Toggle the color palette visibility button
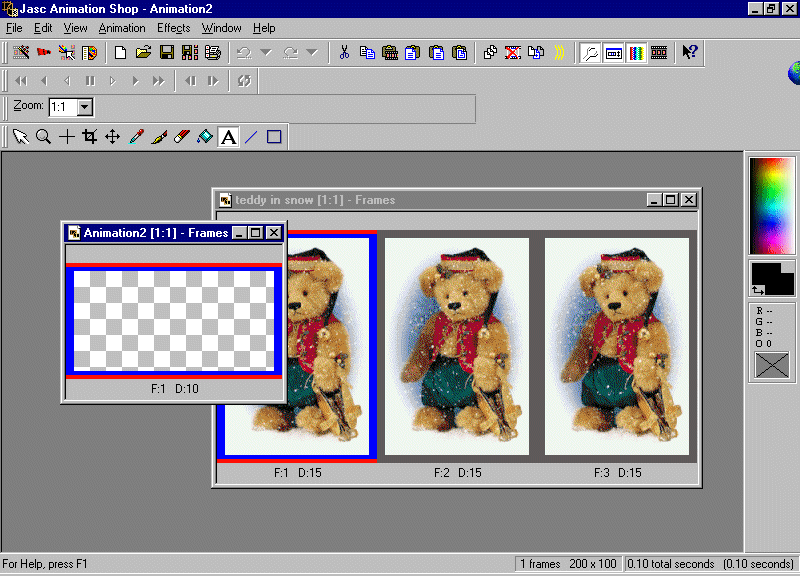800x576 pixels. 636,52
